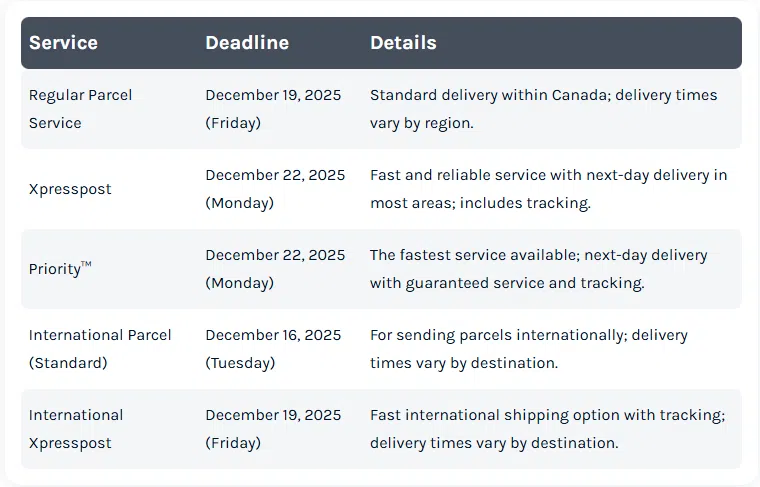Select the Regular Parcel Service cell

(80, 109)
